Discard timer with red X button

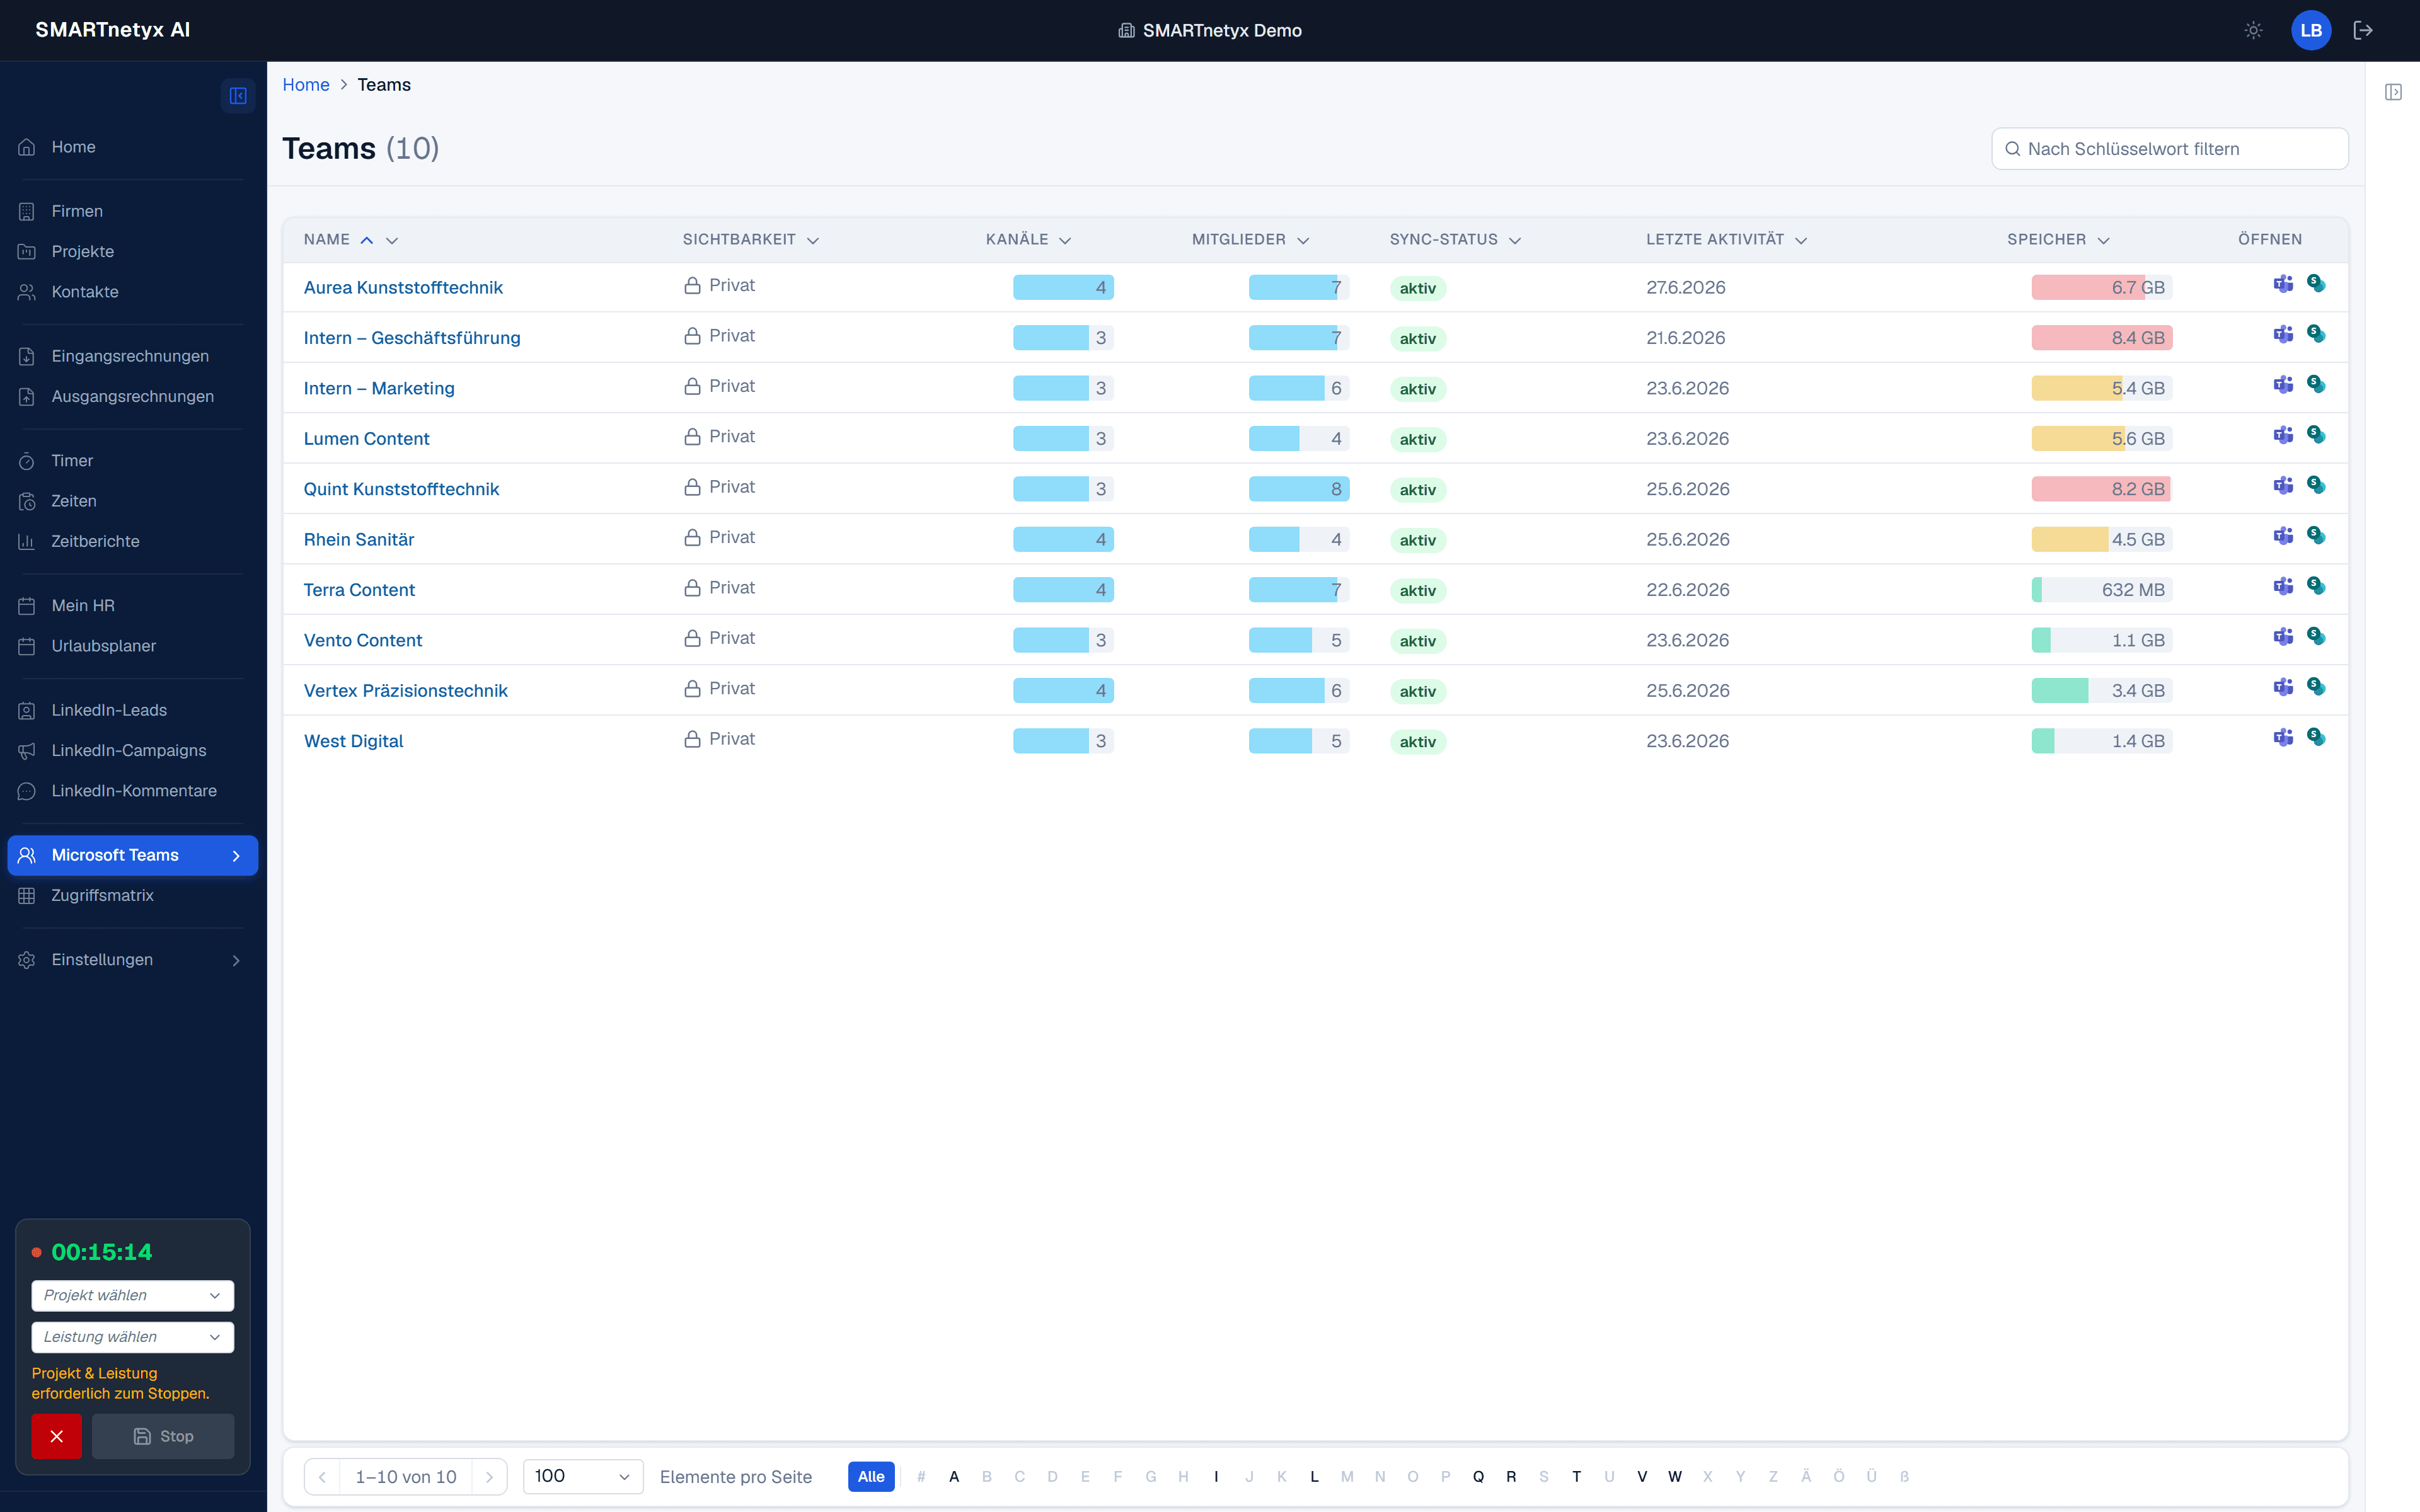pos(56,1436)
